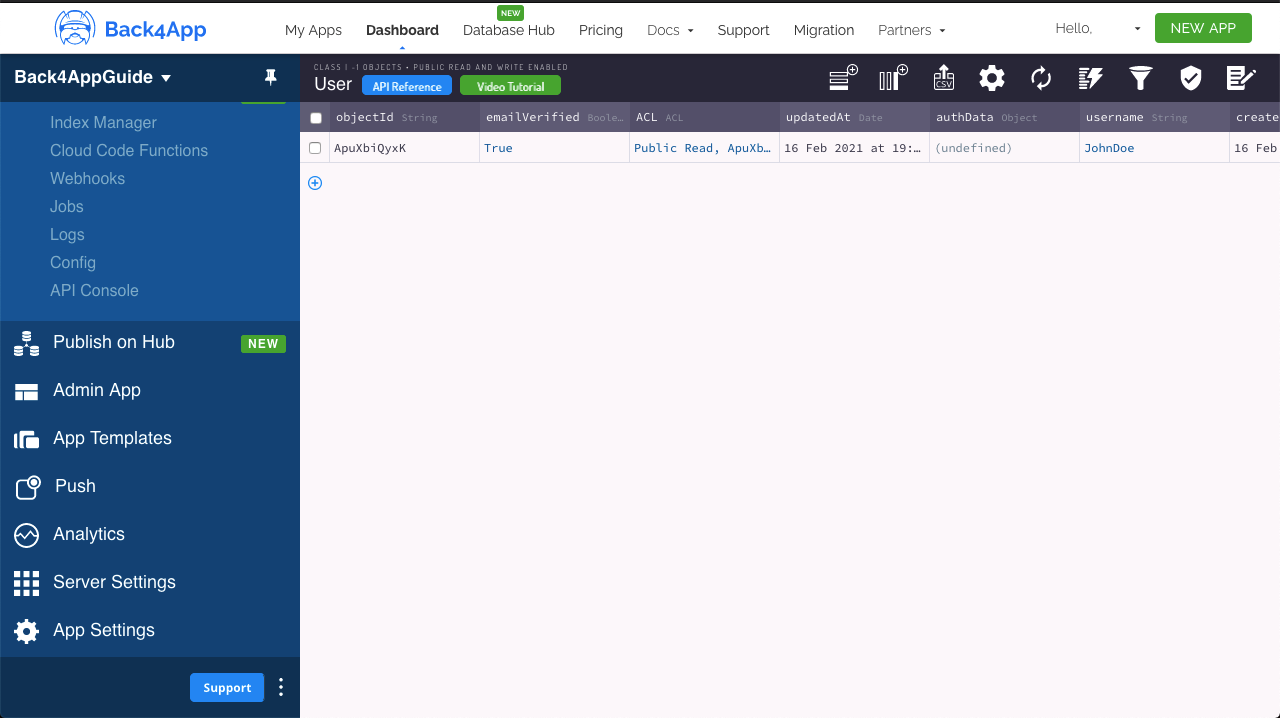Click the Push notification icon
The width and height of the screenshot is (1280, 718).
point(27,487)
